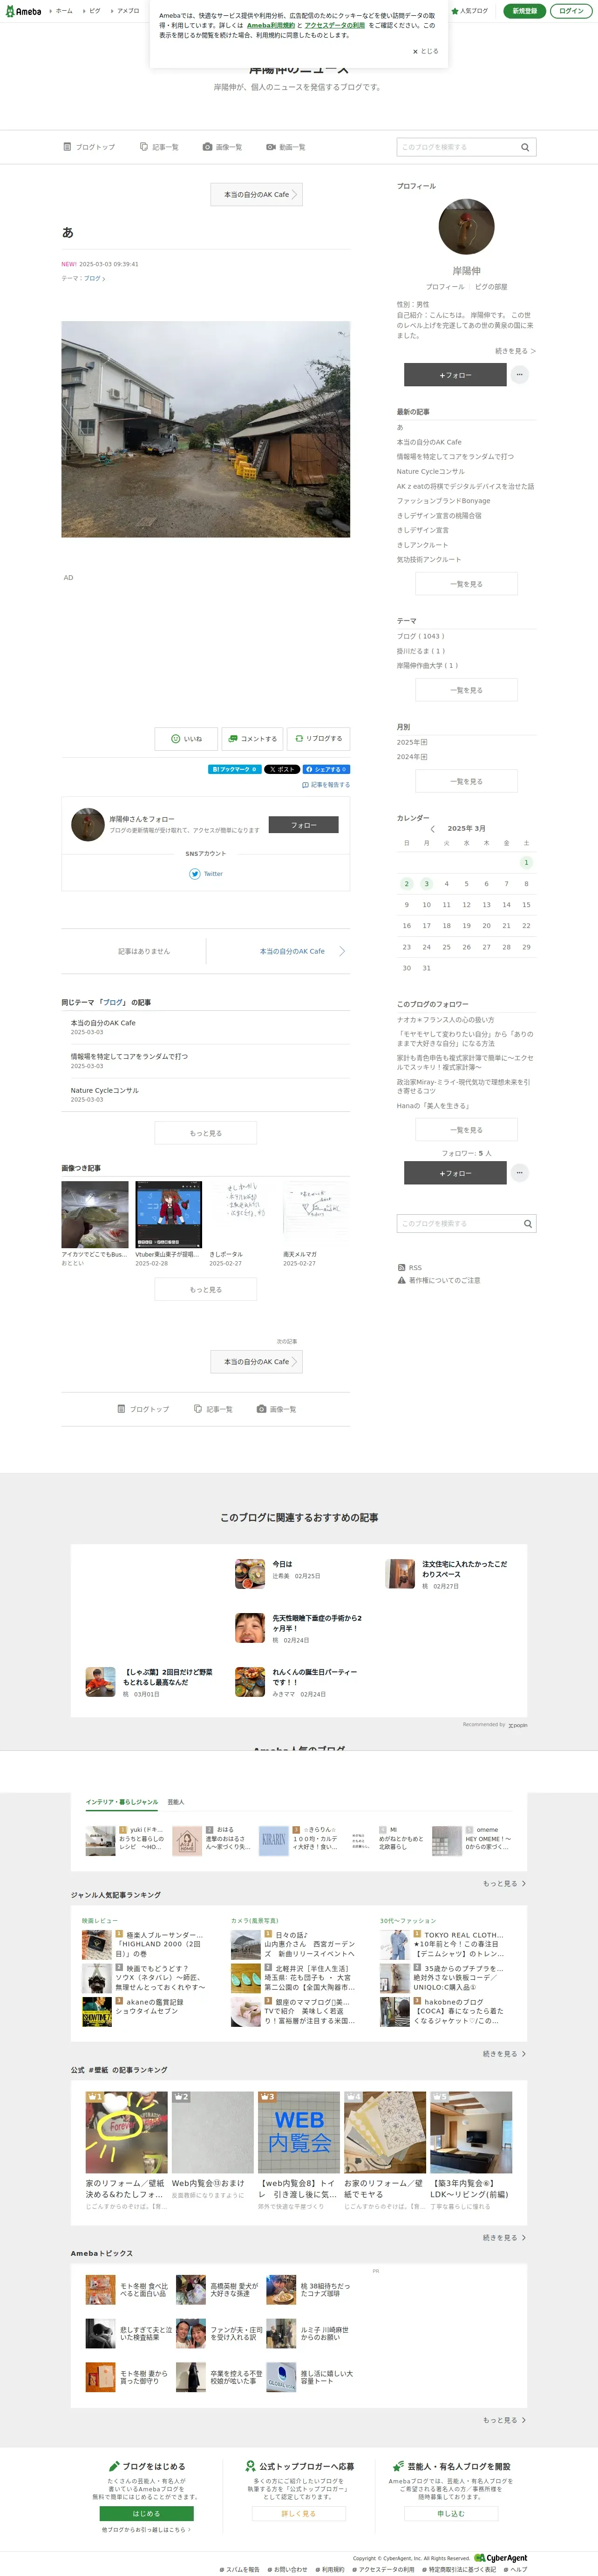The width and height of the screenshot is (598, 2576).
Task: Open the 記事一覧 tab in top navigation
Action: click(159, 147)
